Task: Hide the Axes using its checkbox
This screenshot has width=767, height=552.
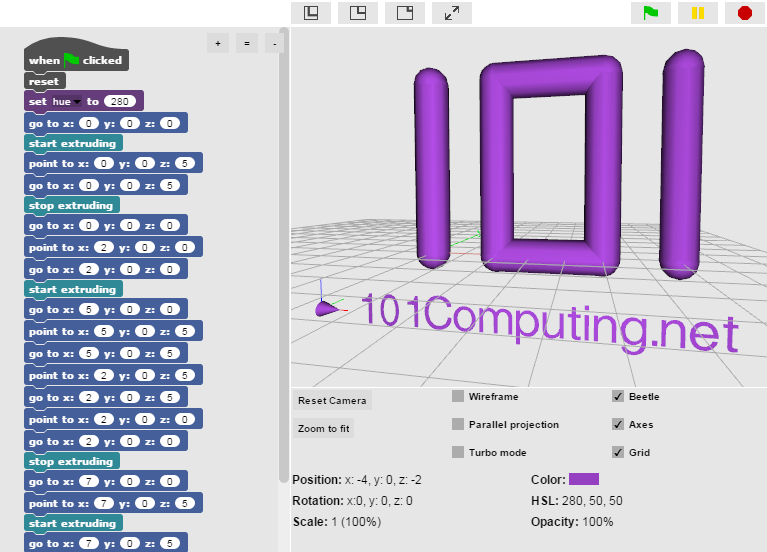Action: pos(618,424)
